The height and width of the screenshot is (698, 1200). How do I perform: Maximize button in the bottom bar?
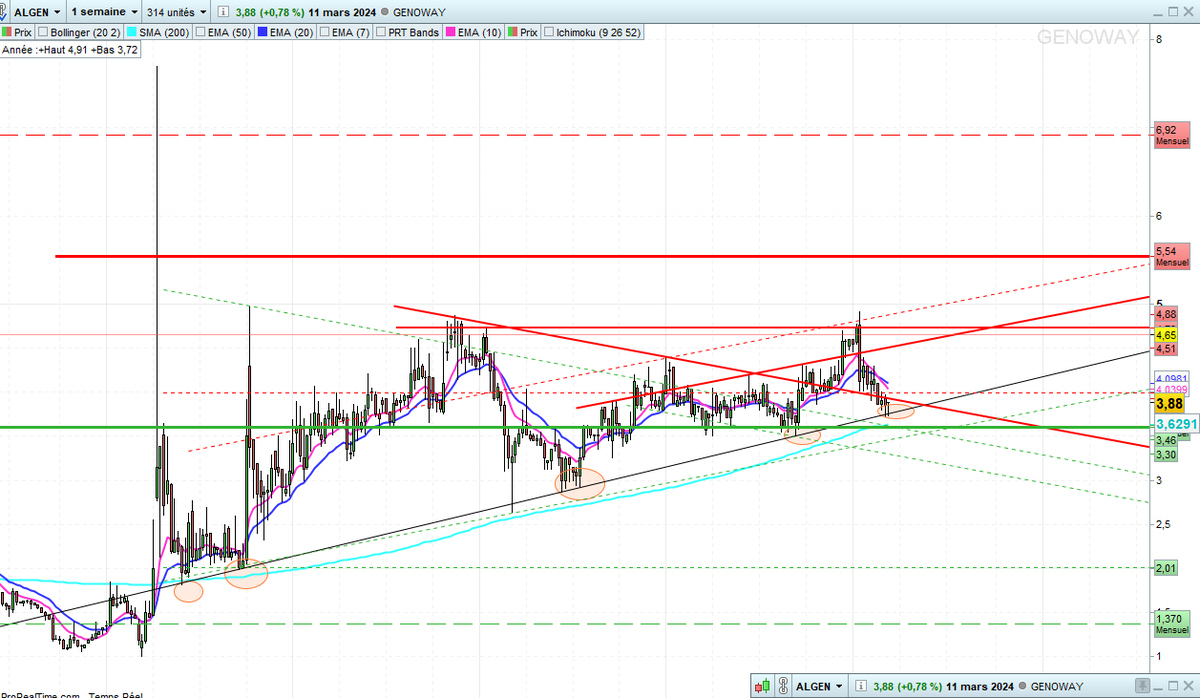point(1174,686)
